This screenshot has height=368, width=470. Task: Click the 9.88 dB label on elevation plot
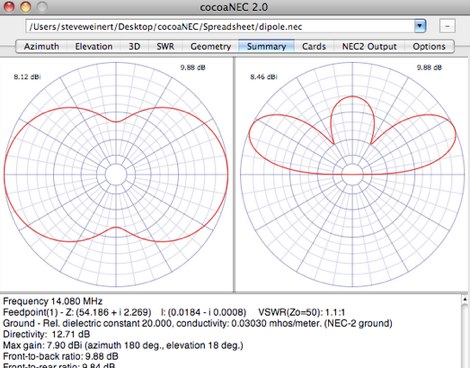tap(429, 68)
